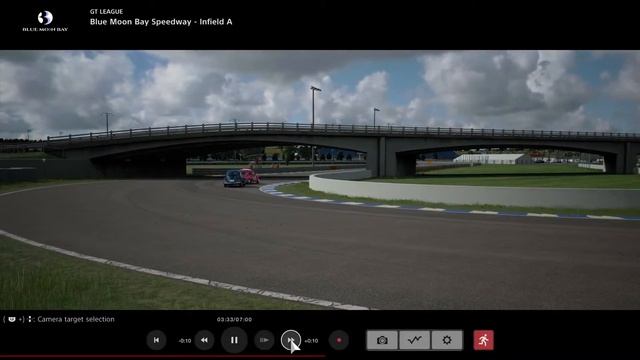640x360 pixels.
Task: Click the 'Blue Moon Bay Speedway - Infield A' title
Action: pos(161,22)
